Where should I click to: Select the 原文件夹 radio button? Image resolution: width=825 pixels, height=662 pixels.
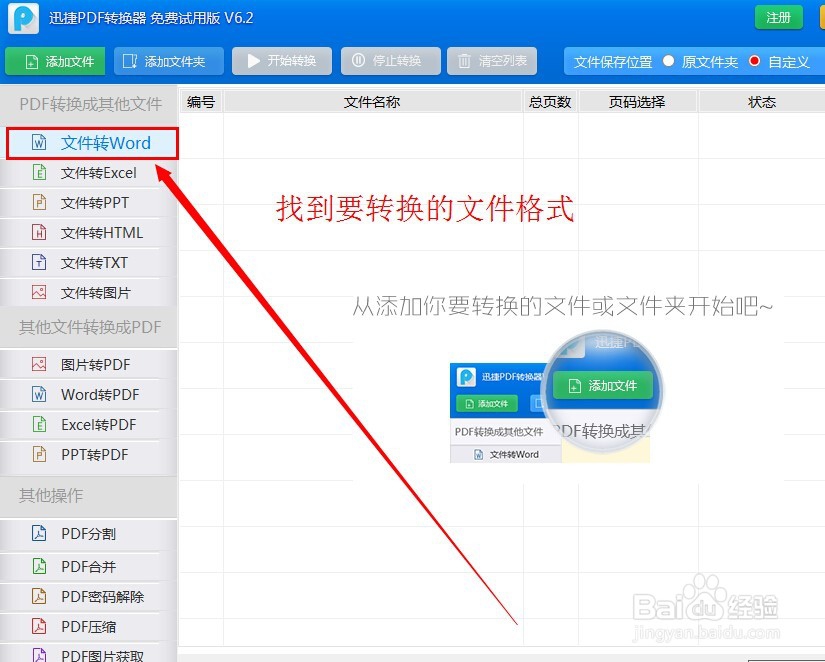[x=669, y=61]
